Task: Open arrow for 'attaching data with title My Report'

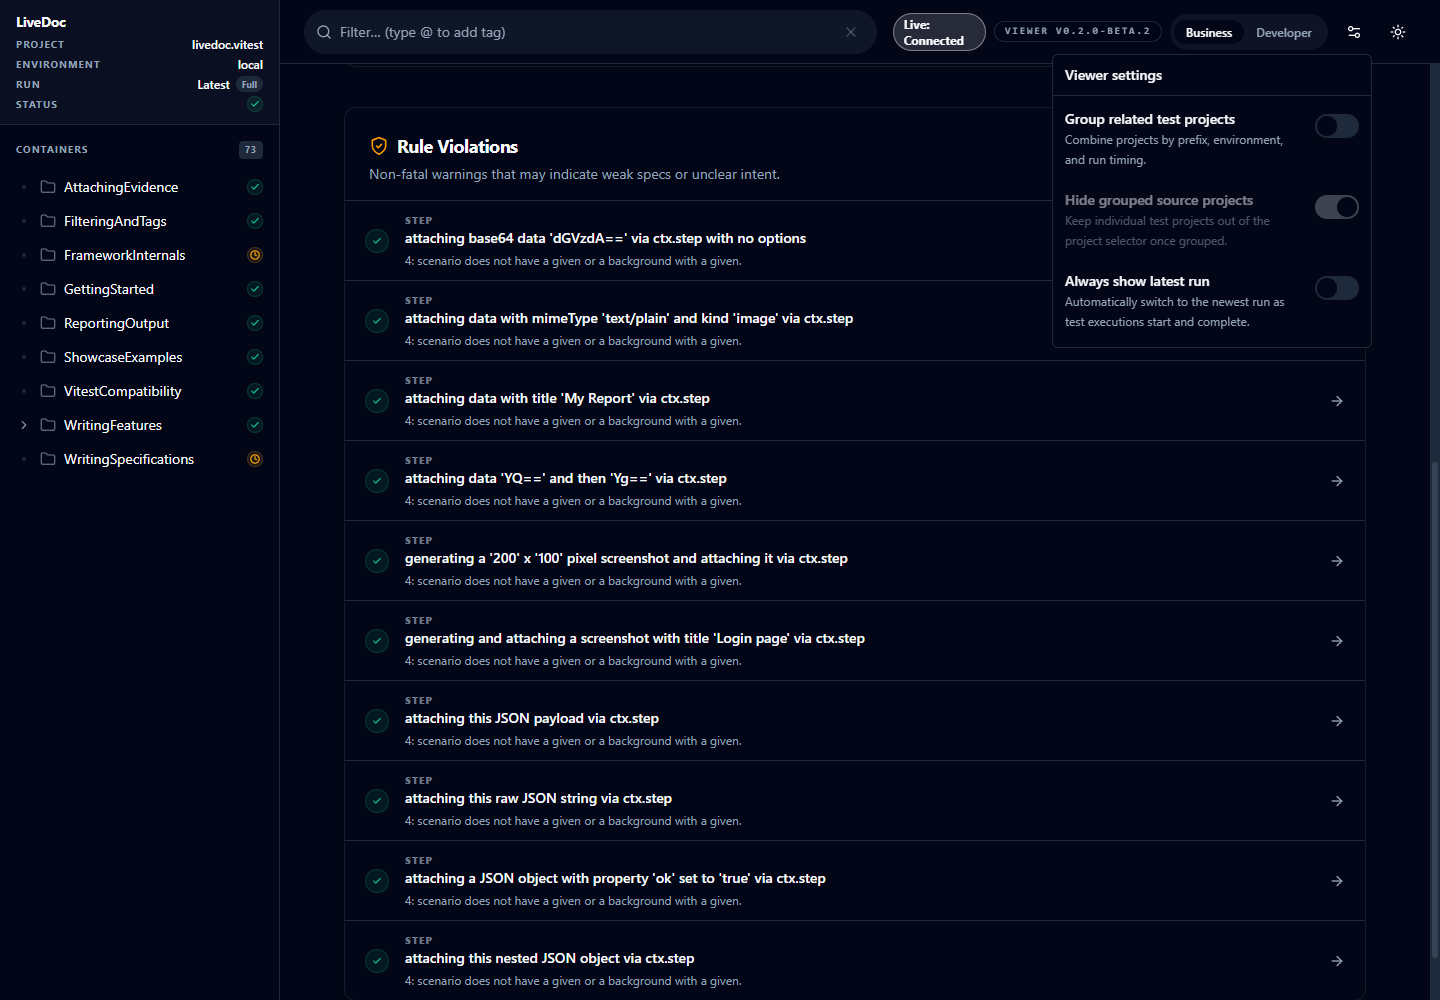Action: 1337,401
